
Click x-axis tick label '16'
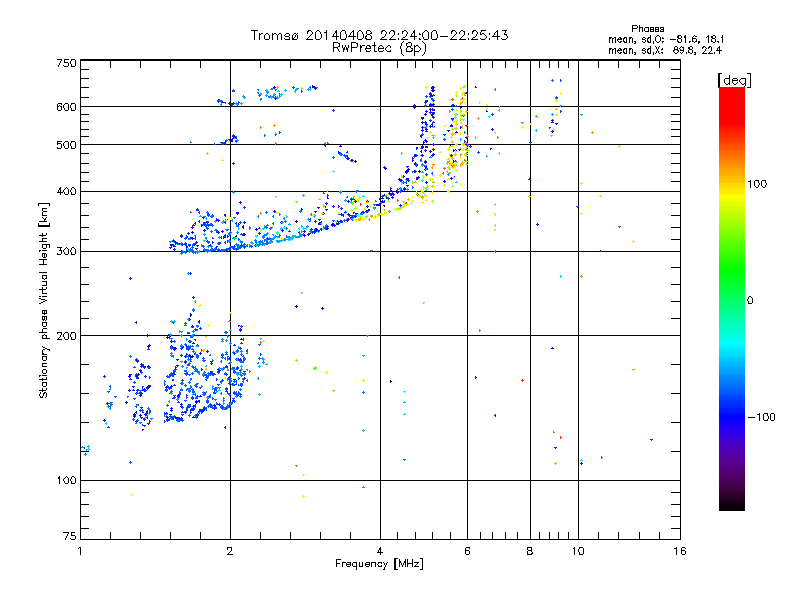tap(680, 551)
